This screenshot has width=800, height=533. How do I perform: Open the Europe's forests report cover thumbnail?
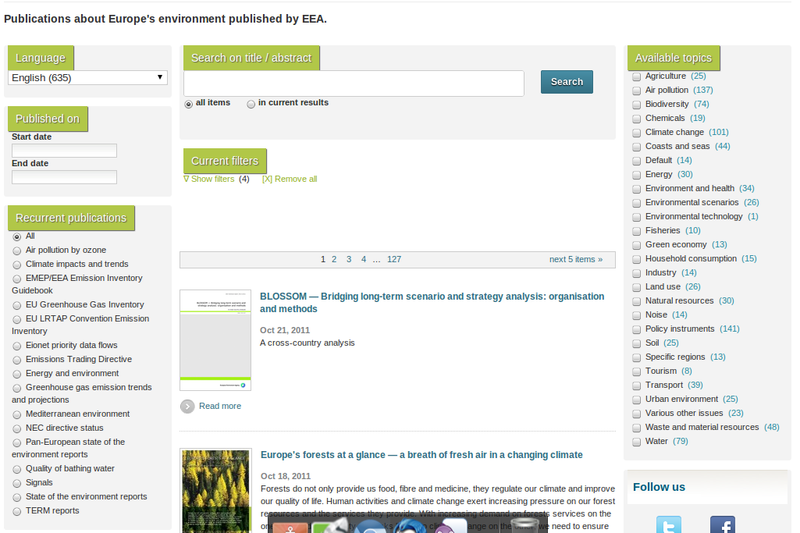215,490
